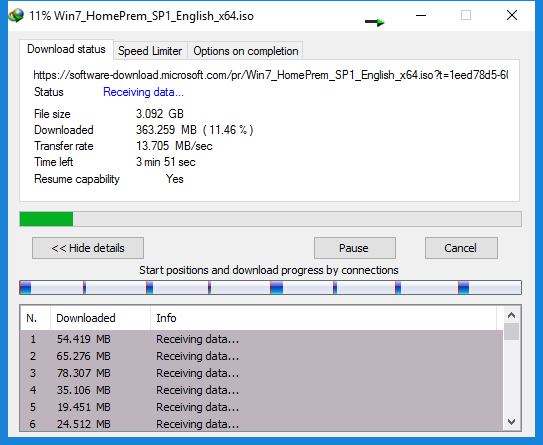The image size is (543, 445).
Task: Minimize the download window
Action: tap(421, 15)
